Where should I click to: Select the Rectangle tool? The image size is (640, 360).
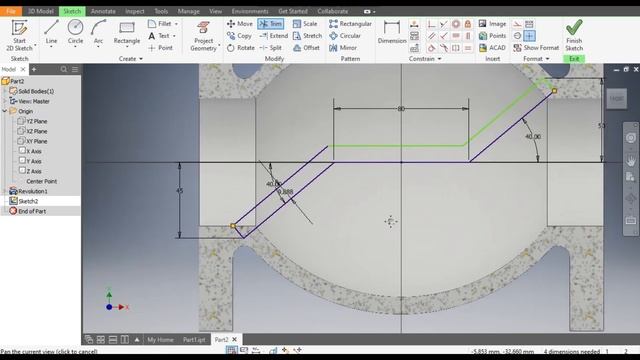click(127, 33)
